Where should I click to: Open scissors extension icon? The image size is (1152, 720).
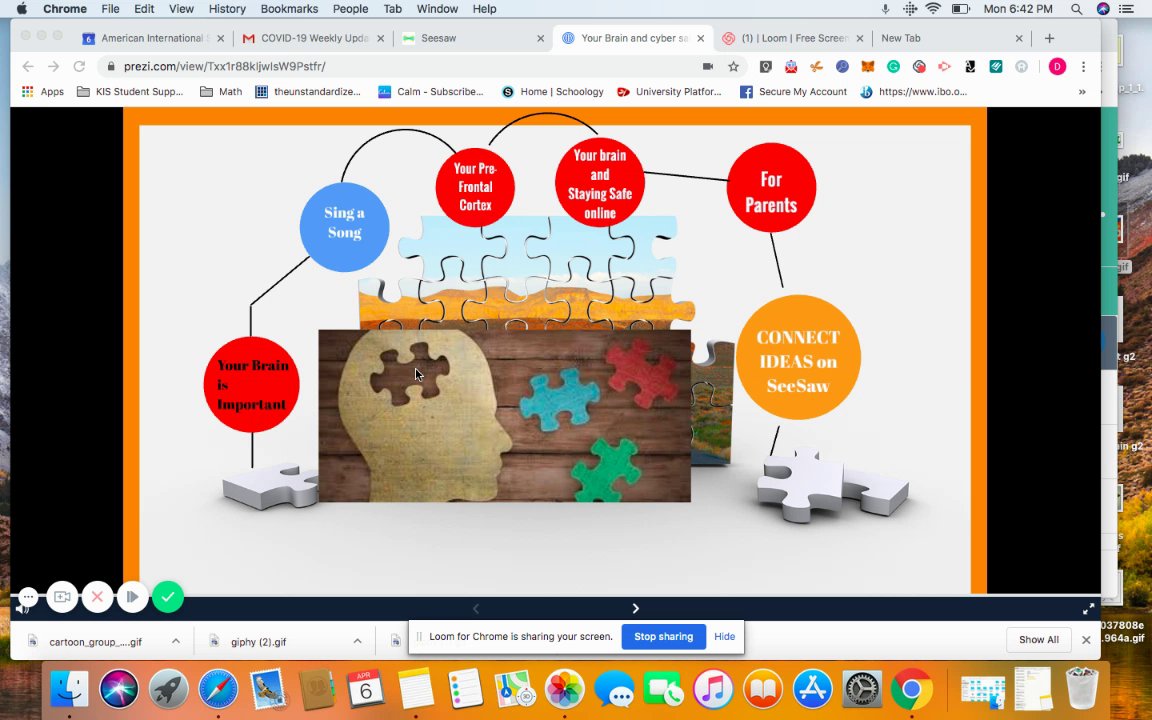(816, 66)
